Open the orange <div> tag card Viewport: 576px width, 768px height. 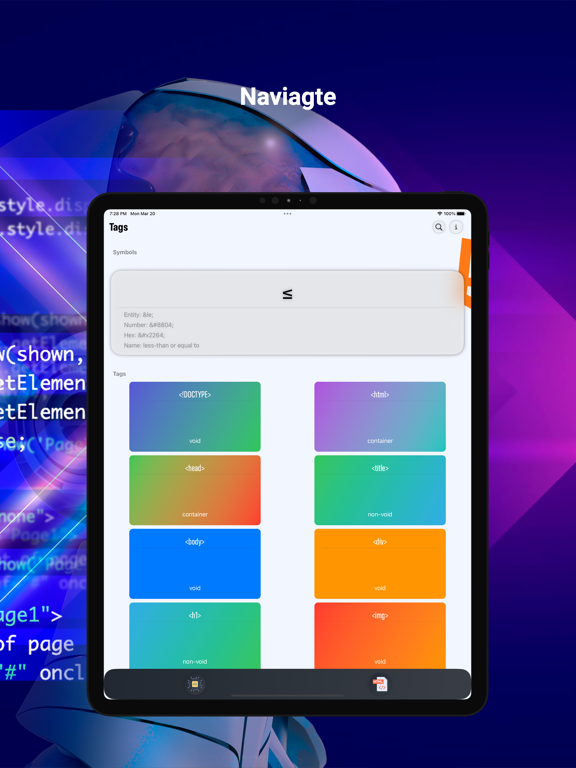click(x=380, y=564)
